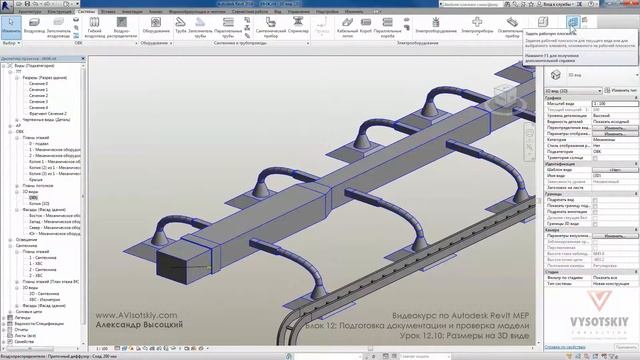Viewport: 640px width, 360px height.
Task: Click the help search input field
Action: point(471,4)
